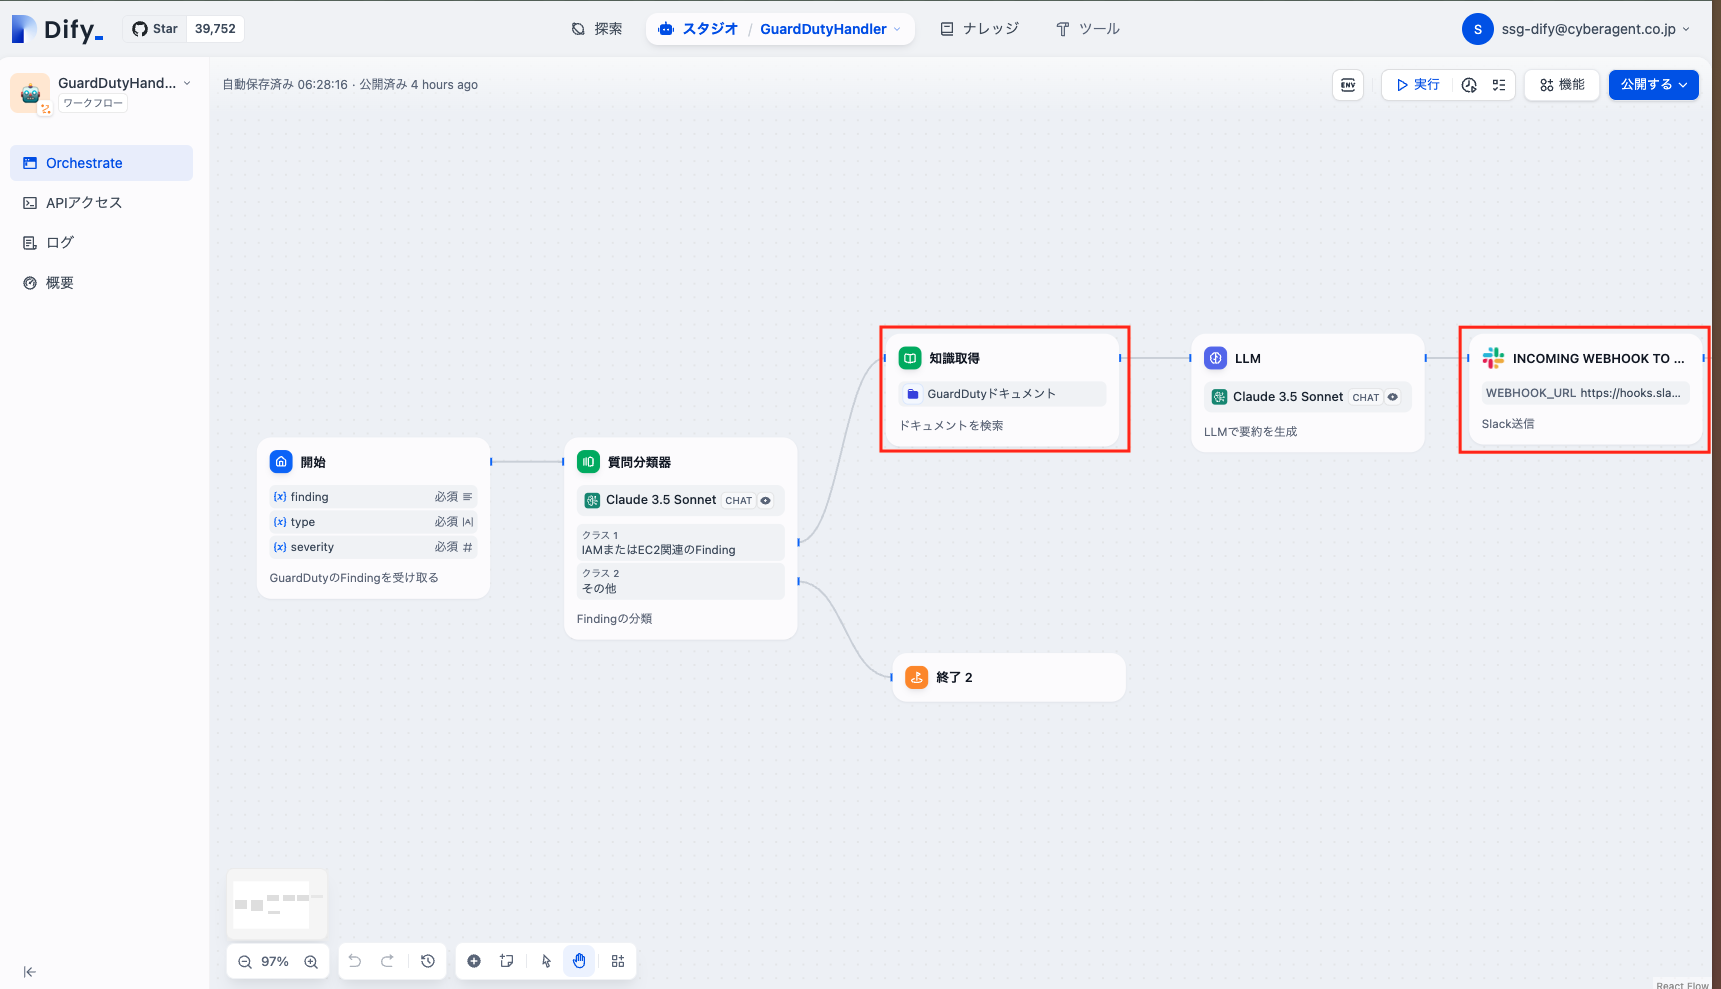
Task: Click the organize nodes icon
Action: tap(618, 961)
